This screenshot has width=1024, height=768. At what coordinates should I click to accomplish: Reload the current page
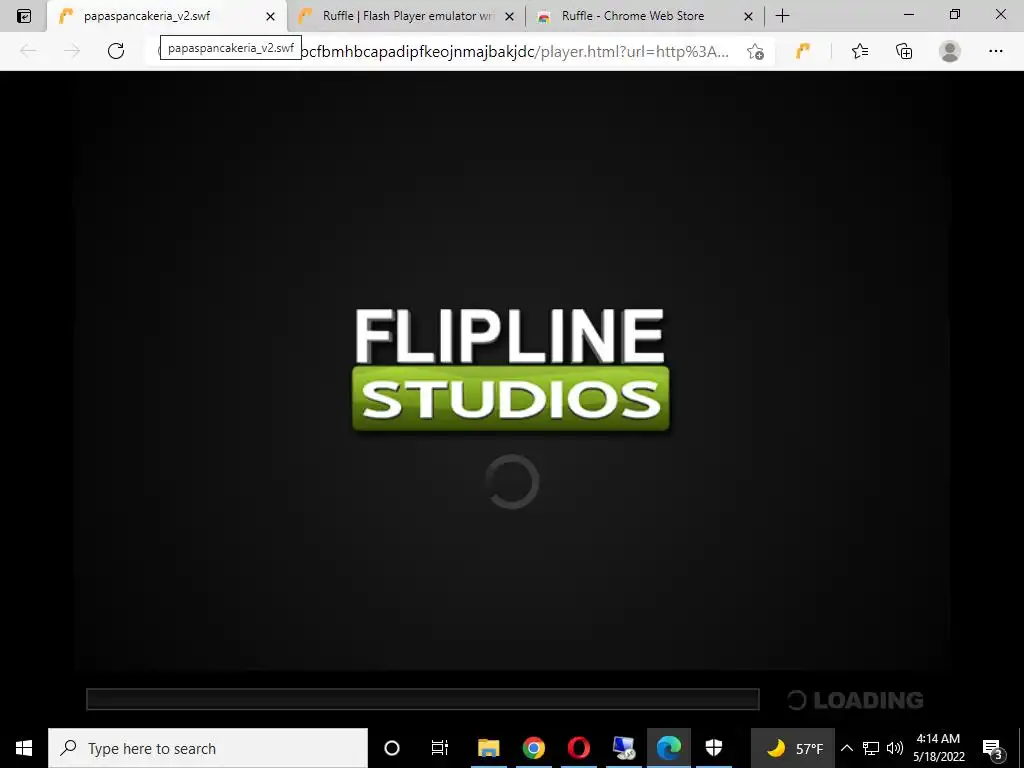click(x=116, y=51)
